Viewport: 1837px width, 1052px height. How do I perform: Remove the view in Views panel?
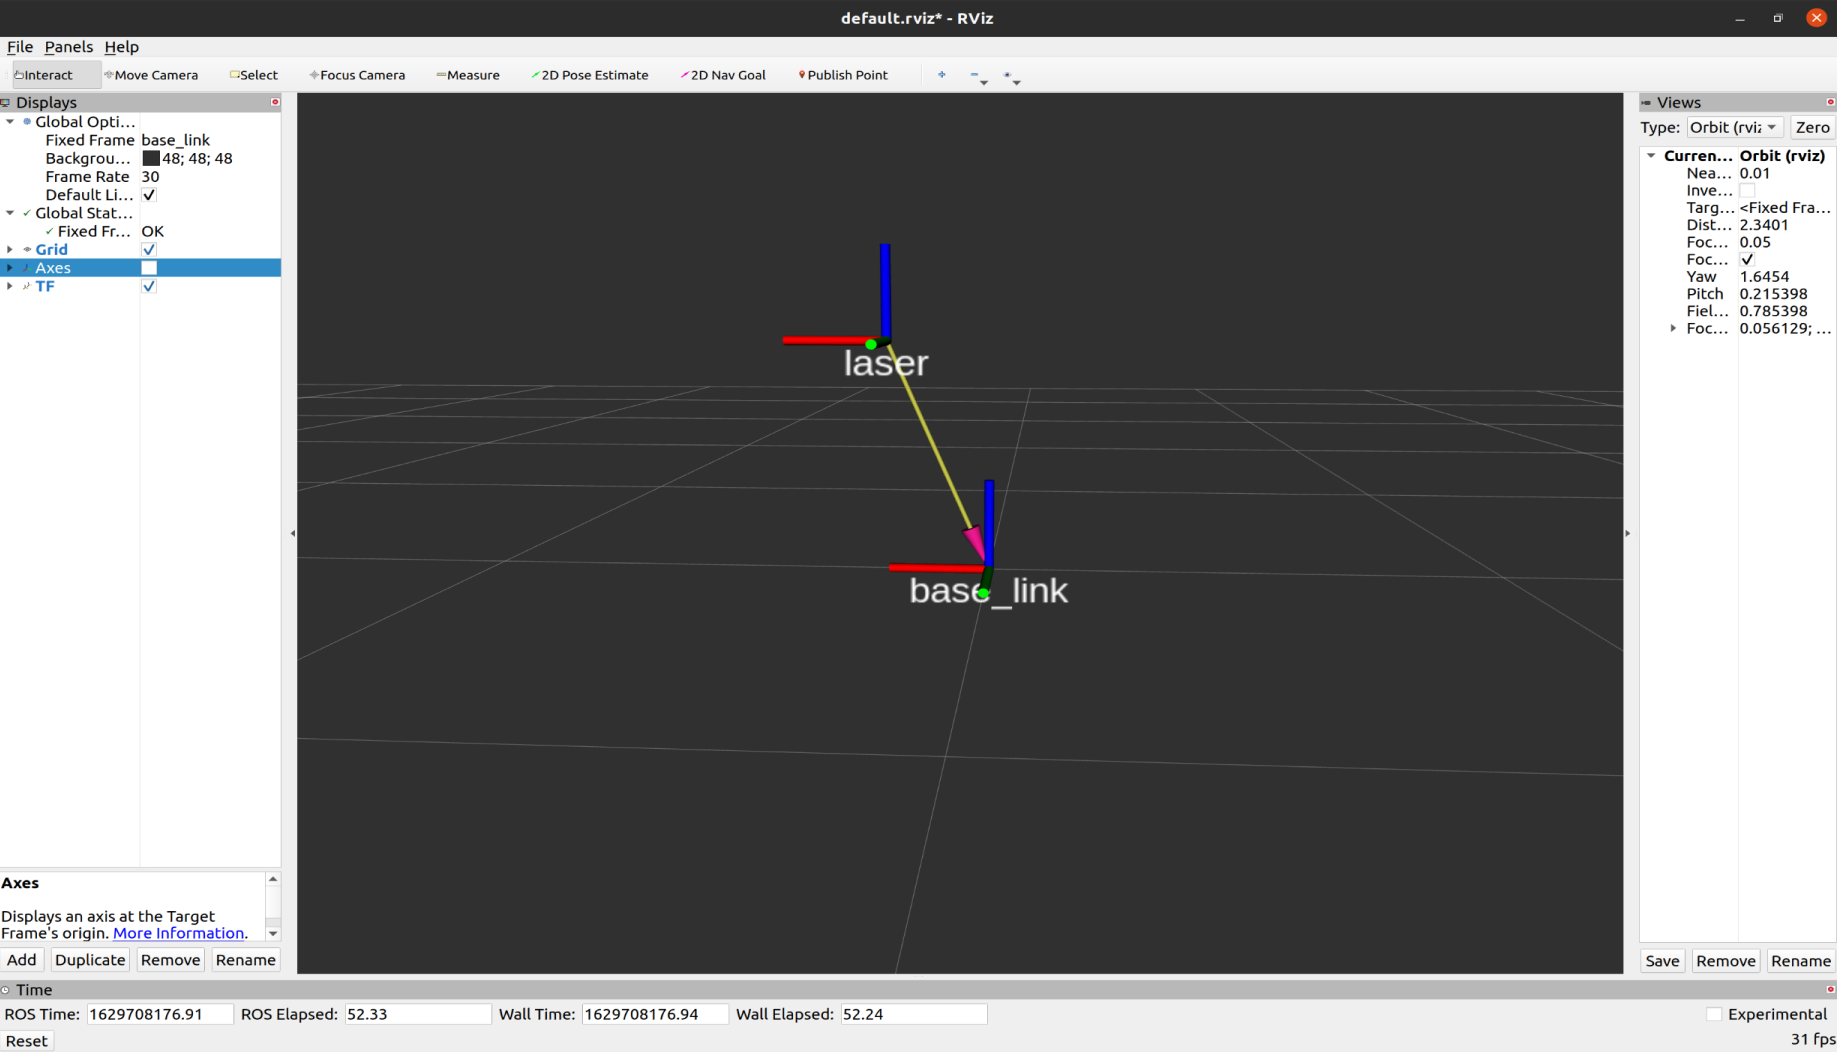click(x=1725, y=961)
